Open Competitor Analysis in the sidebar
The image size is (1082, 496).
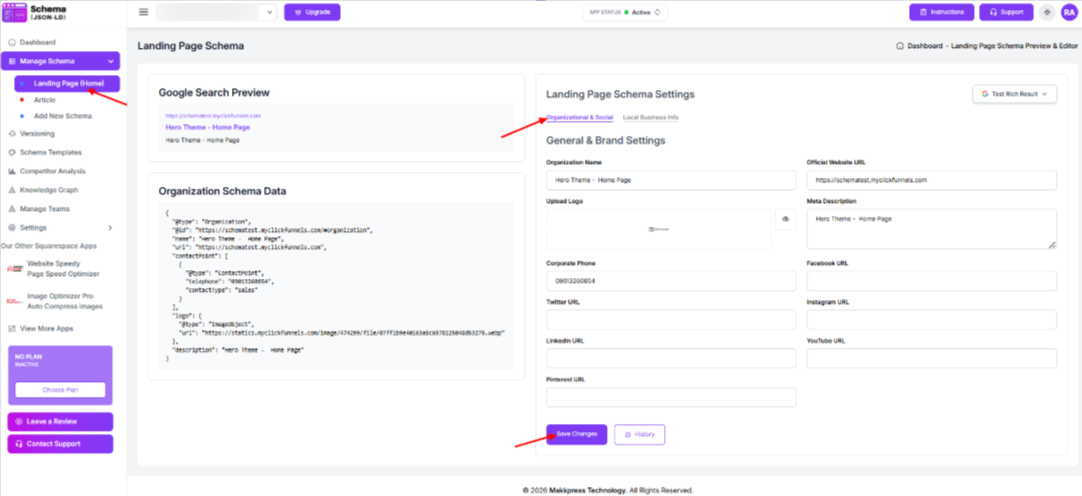pos(52,171)
